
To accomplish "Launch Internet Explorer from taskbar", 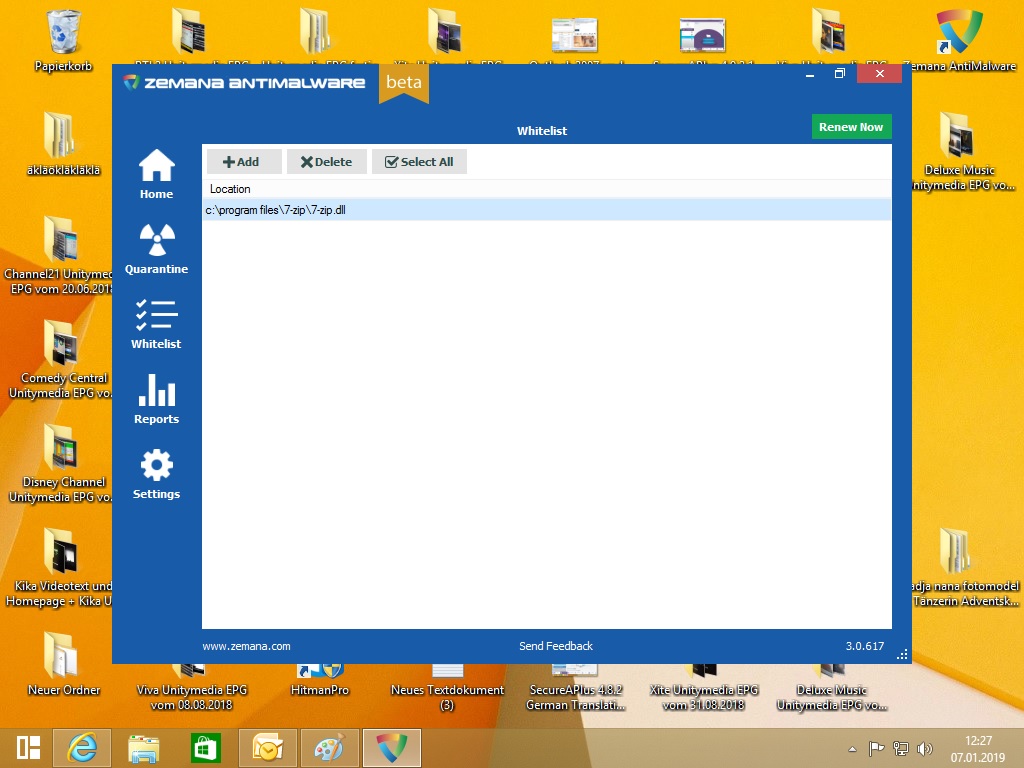I will 82,748.
